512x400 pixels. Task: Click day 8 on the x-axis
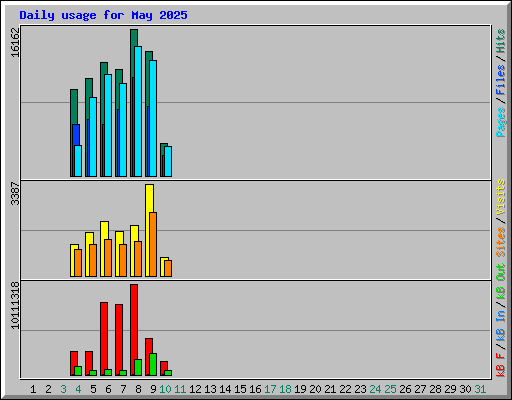click(138, 389)
